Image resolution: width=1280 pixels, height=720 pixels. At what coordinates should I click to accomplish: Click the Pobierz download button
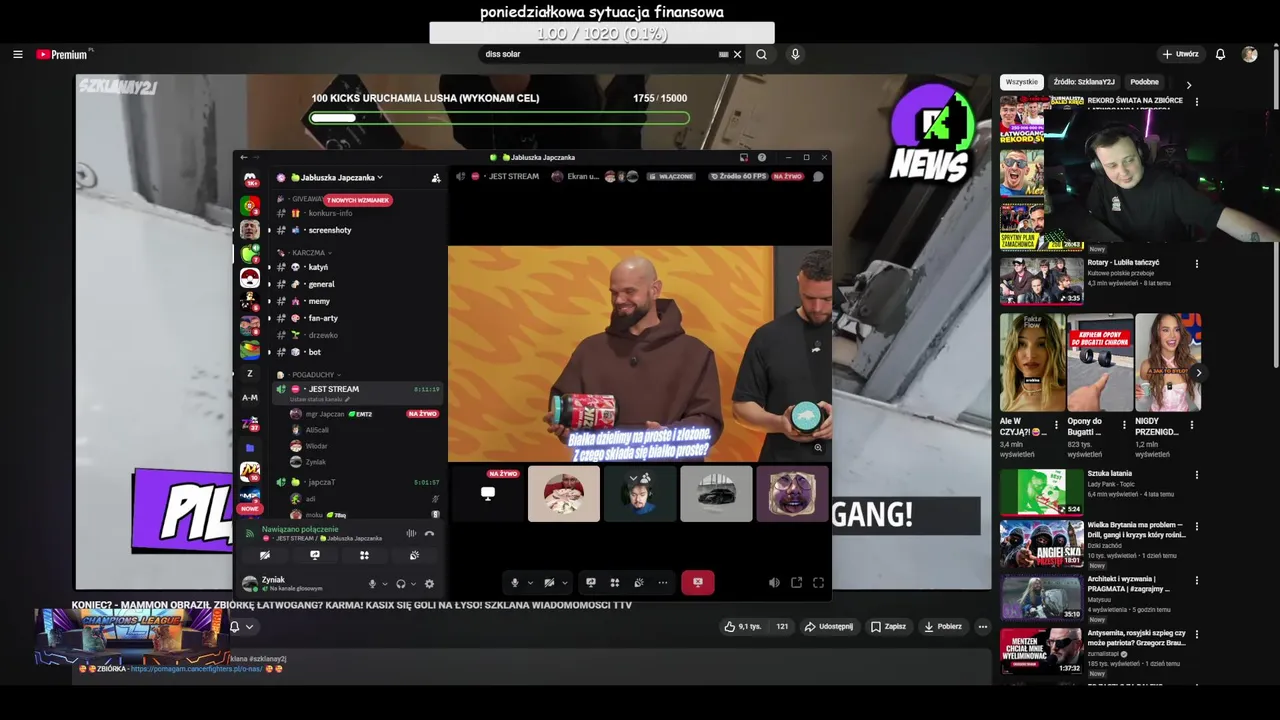point(943,627)
